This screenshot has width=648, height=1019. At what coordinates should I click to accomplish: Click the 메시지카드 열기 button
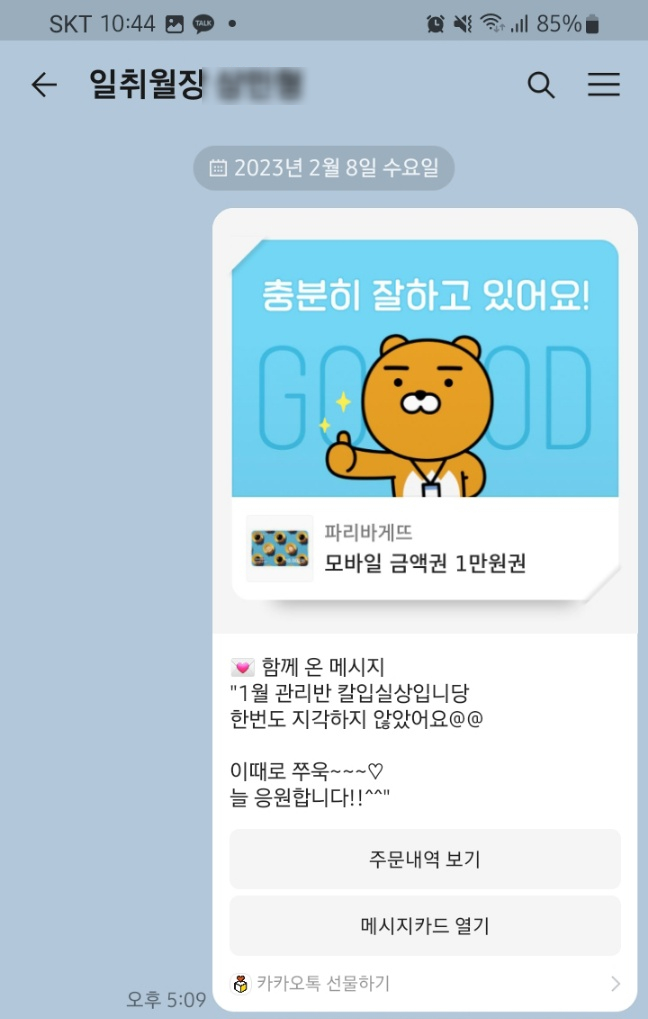point(425,925)
